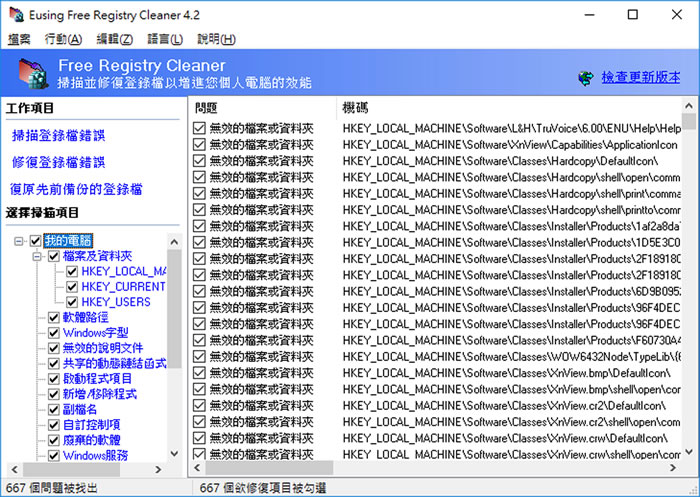Uncheck the Windows字型 scan item

point(54,332)
